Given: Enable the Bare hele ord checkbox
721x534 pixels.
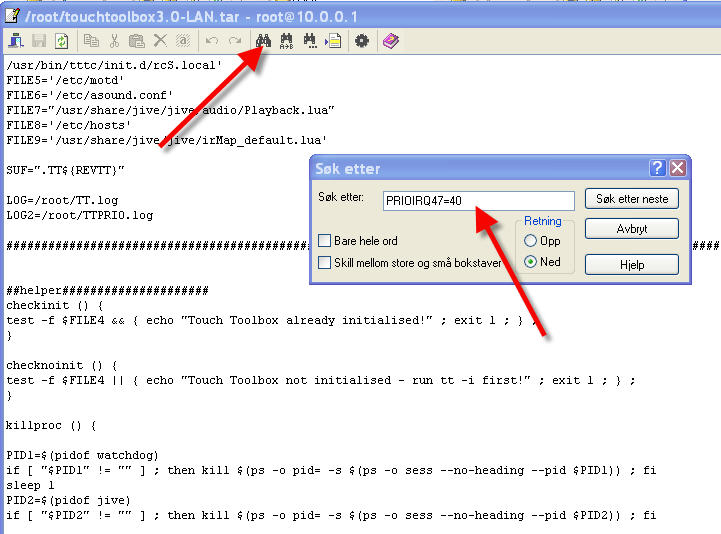Looking at the screenshot, I should click(325, 241).
